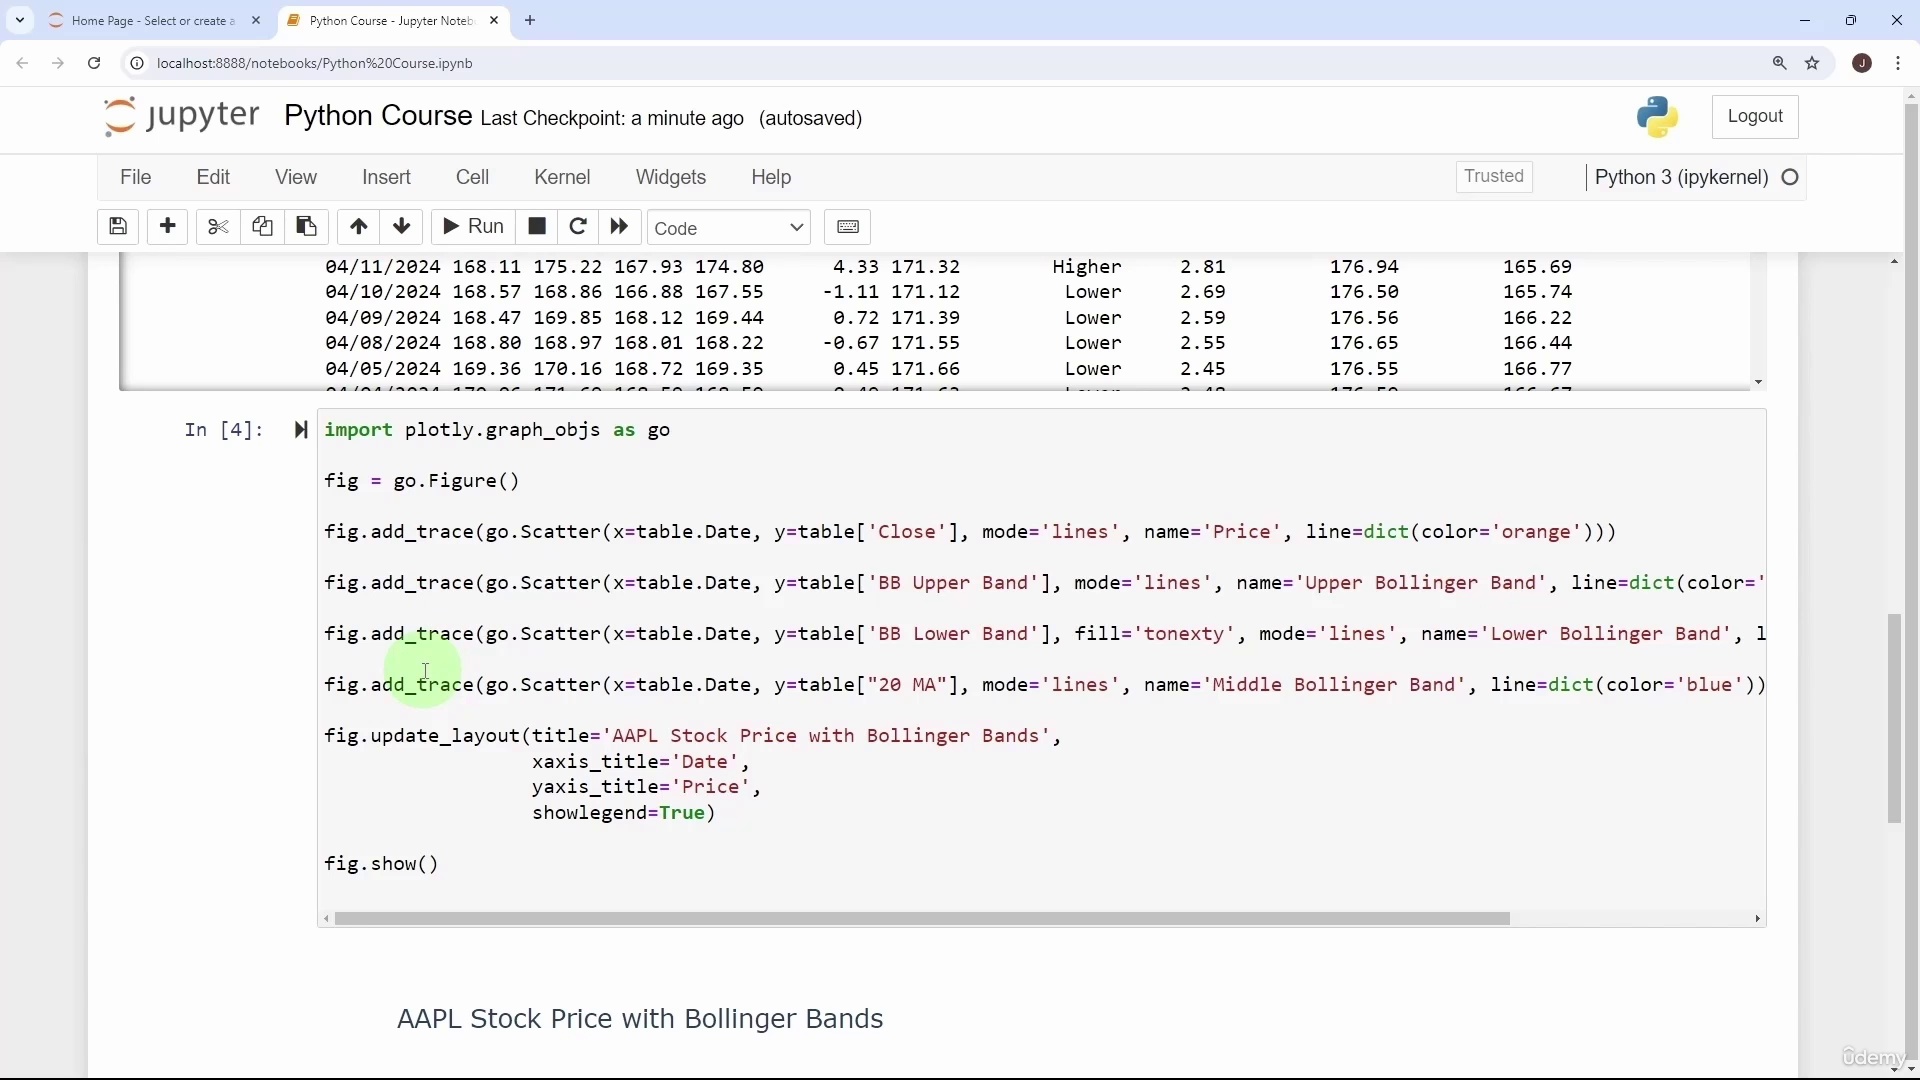Run this cell using the step icon beside In [4]
1920x1080 pixels.
pyautogui.click(x=300, y=431)
